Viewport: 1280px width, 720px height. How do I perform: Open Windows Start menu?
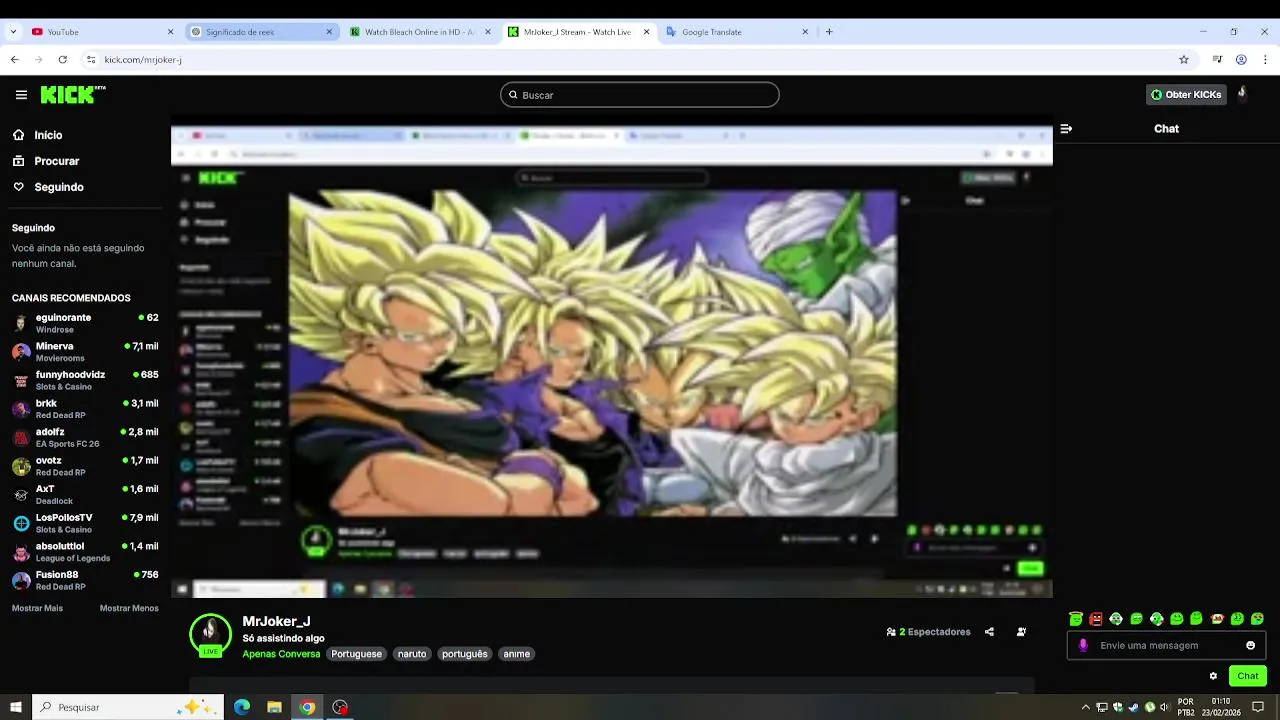coord(16,707)
